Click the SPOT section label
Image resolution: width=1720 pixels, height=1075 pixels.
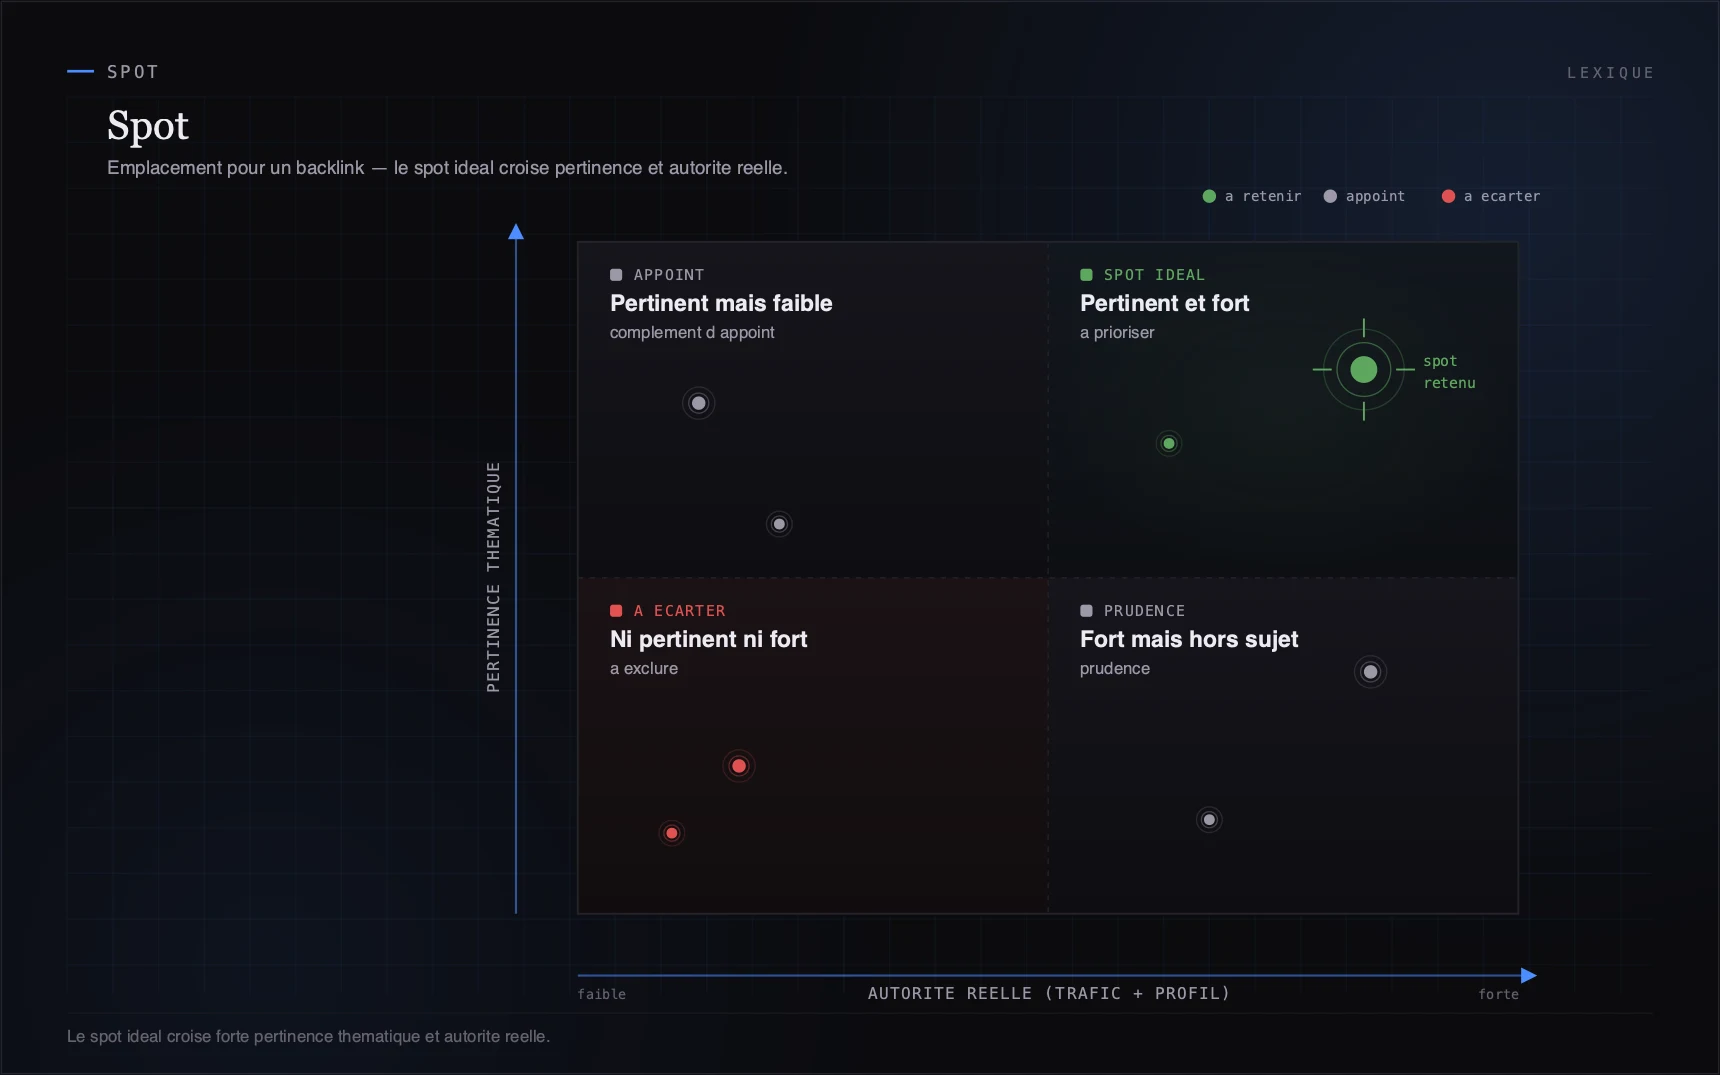(133, 72)
